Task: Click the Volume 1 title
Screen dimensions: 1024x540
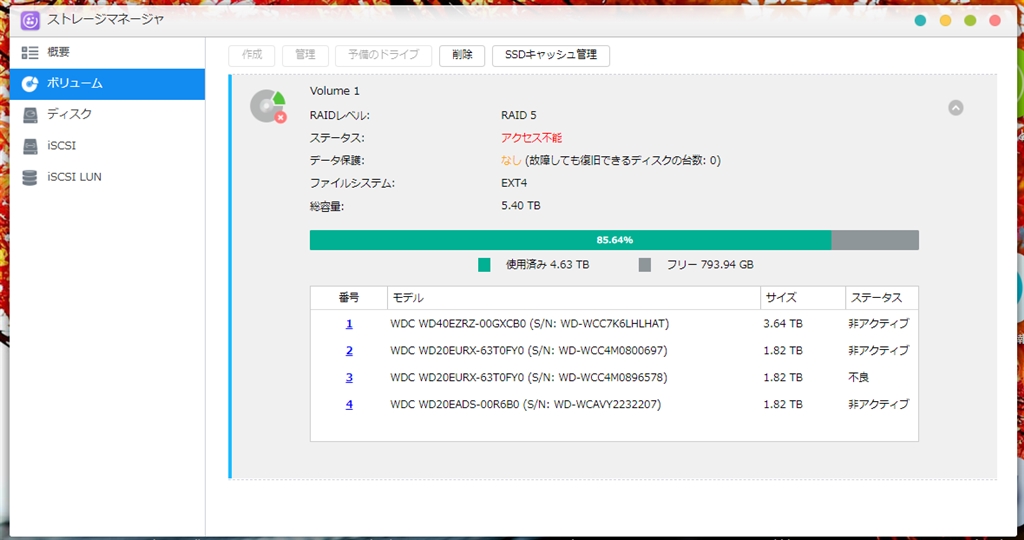Action: 334,91
